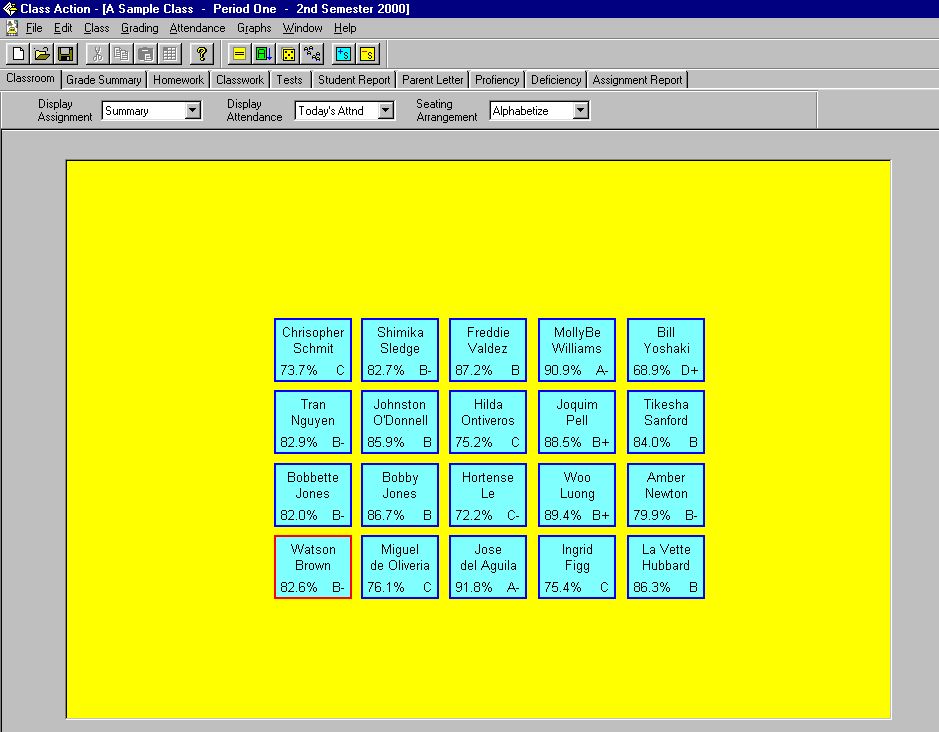This screenshot has width=939, height=732.
Task: Click the random seating dice icon
Action: [x=288, y=54]
